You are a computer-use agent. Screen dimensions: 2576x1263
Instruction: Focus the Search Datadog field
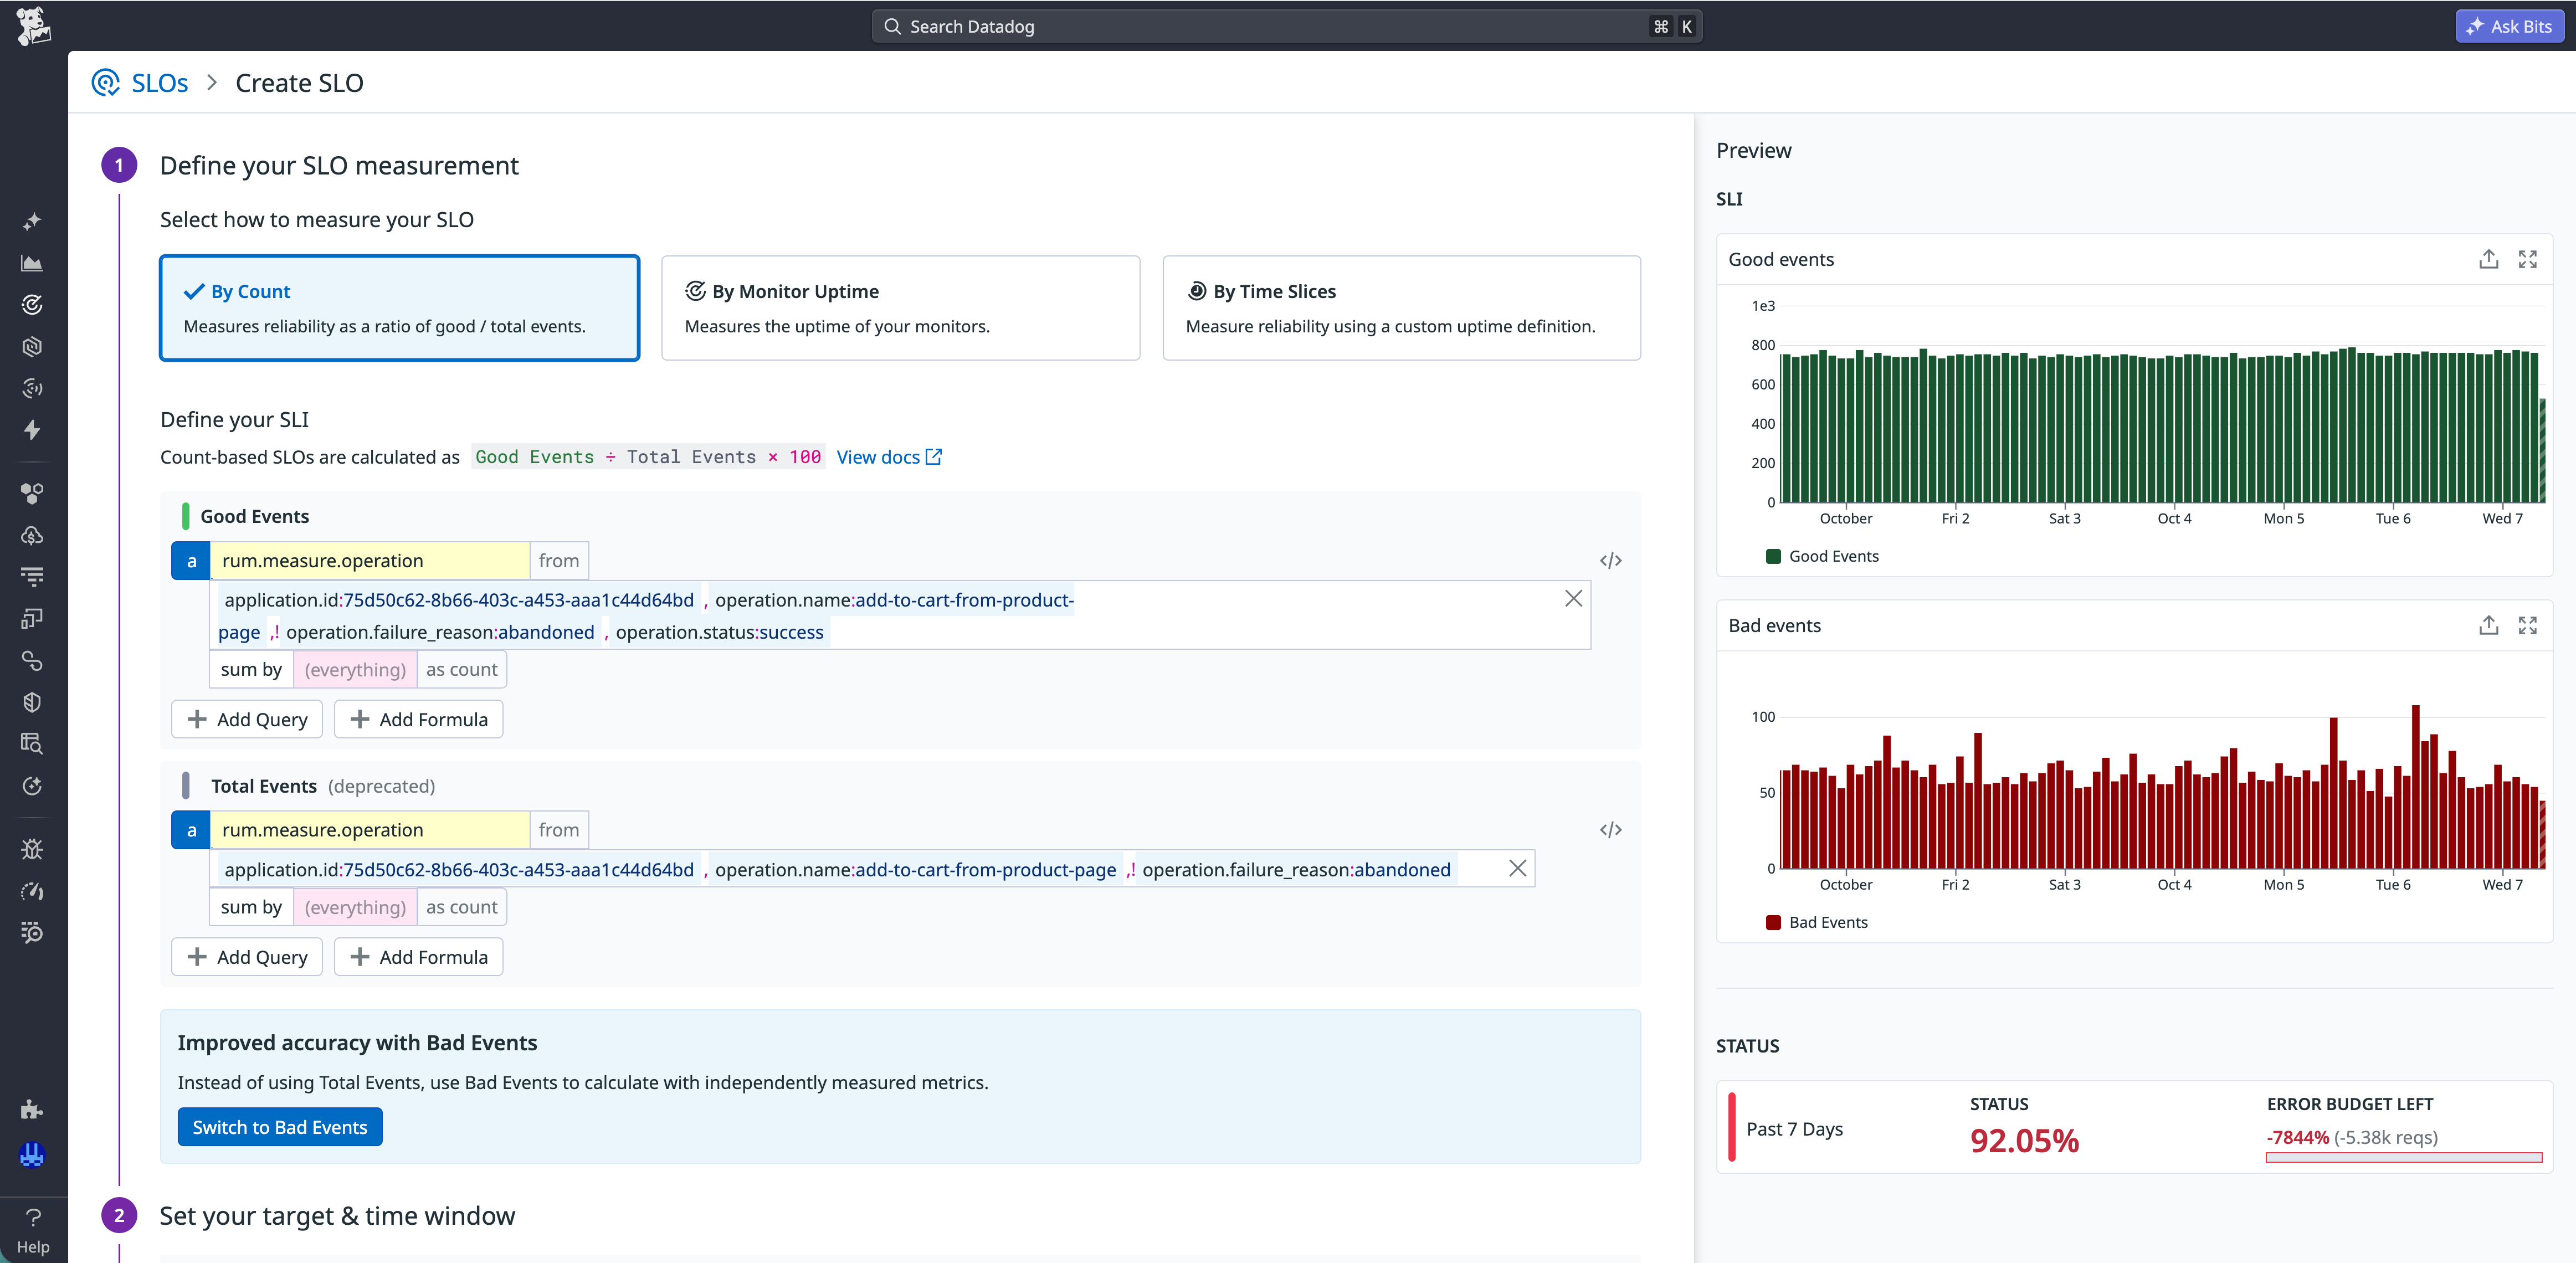(x=1287, y=27)
